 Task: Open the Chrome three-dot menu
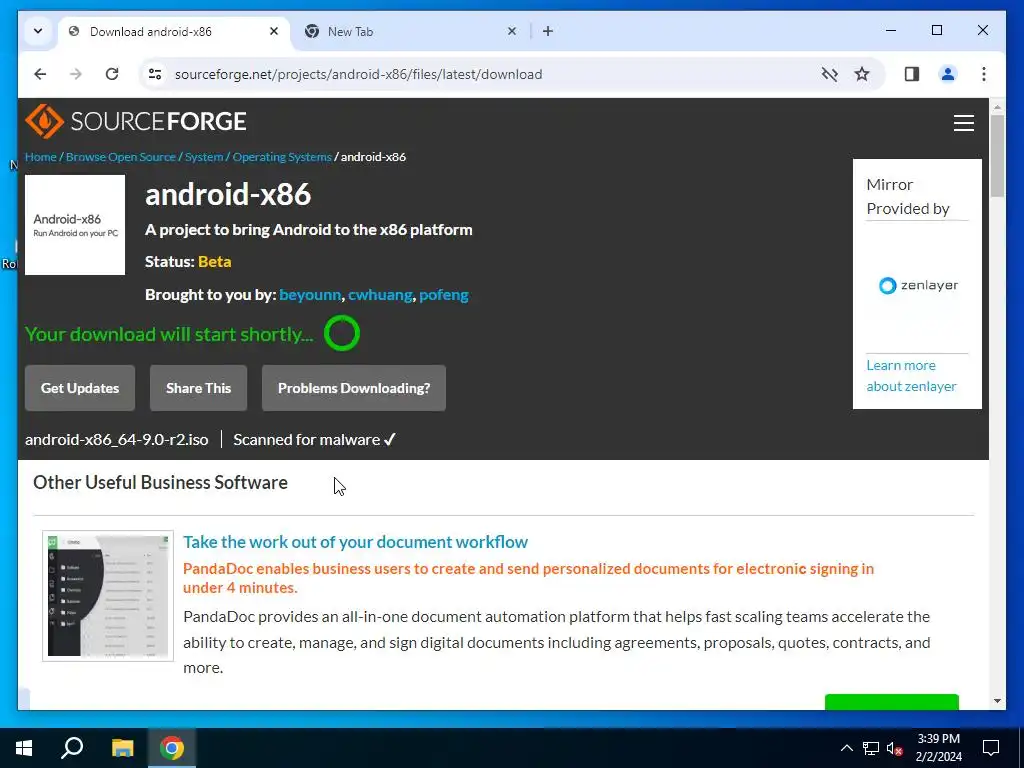(984, 74)
